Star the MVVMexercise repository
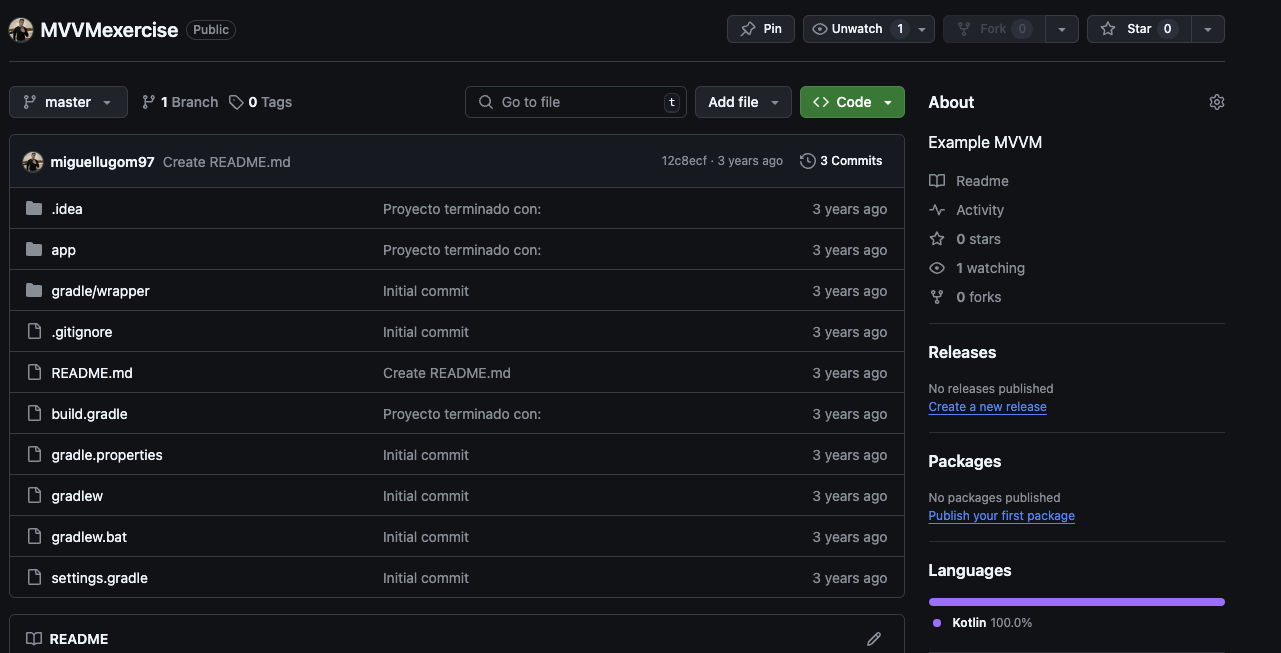The width and height of the screenshot is (1281, 653). 1139,29
